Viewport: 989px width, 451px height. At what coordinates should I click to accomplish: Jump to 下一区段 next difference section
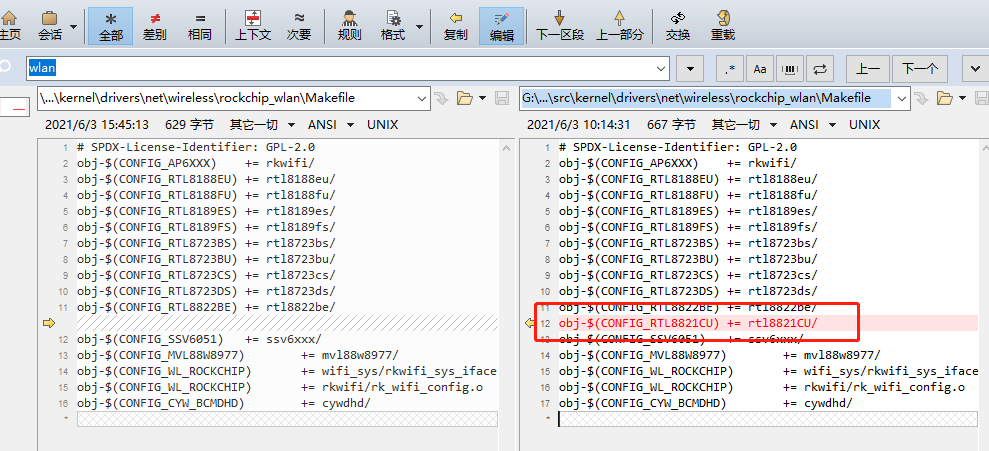coord(559,26)
